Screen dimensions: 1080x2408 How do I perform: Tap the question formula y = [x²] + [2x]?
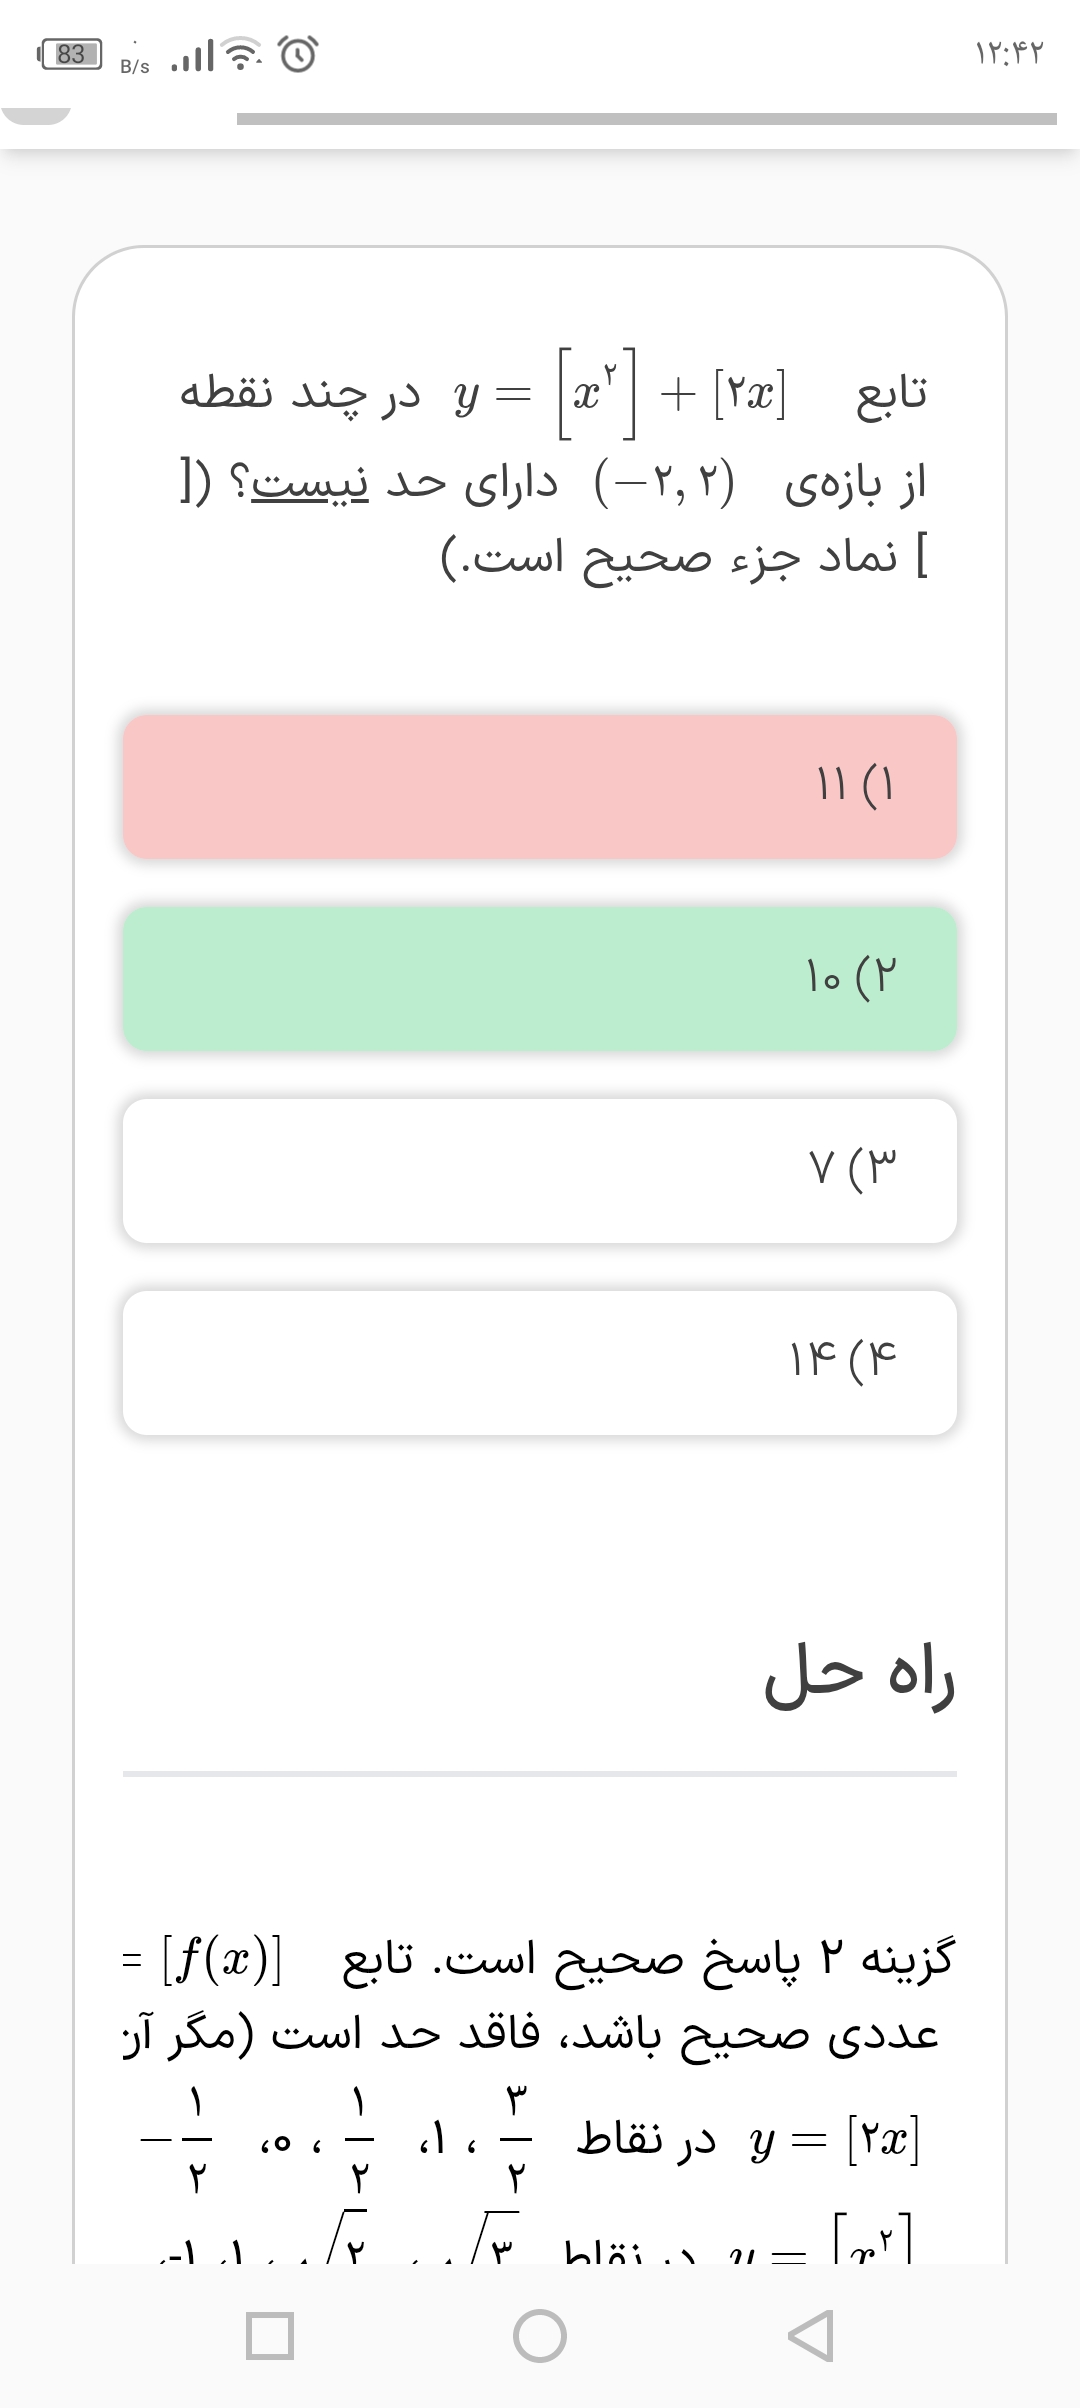pos(620,394)
